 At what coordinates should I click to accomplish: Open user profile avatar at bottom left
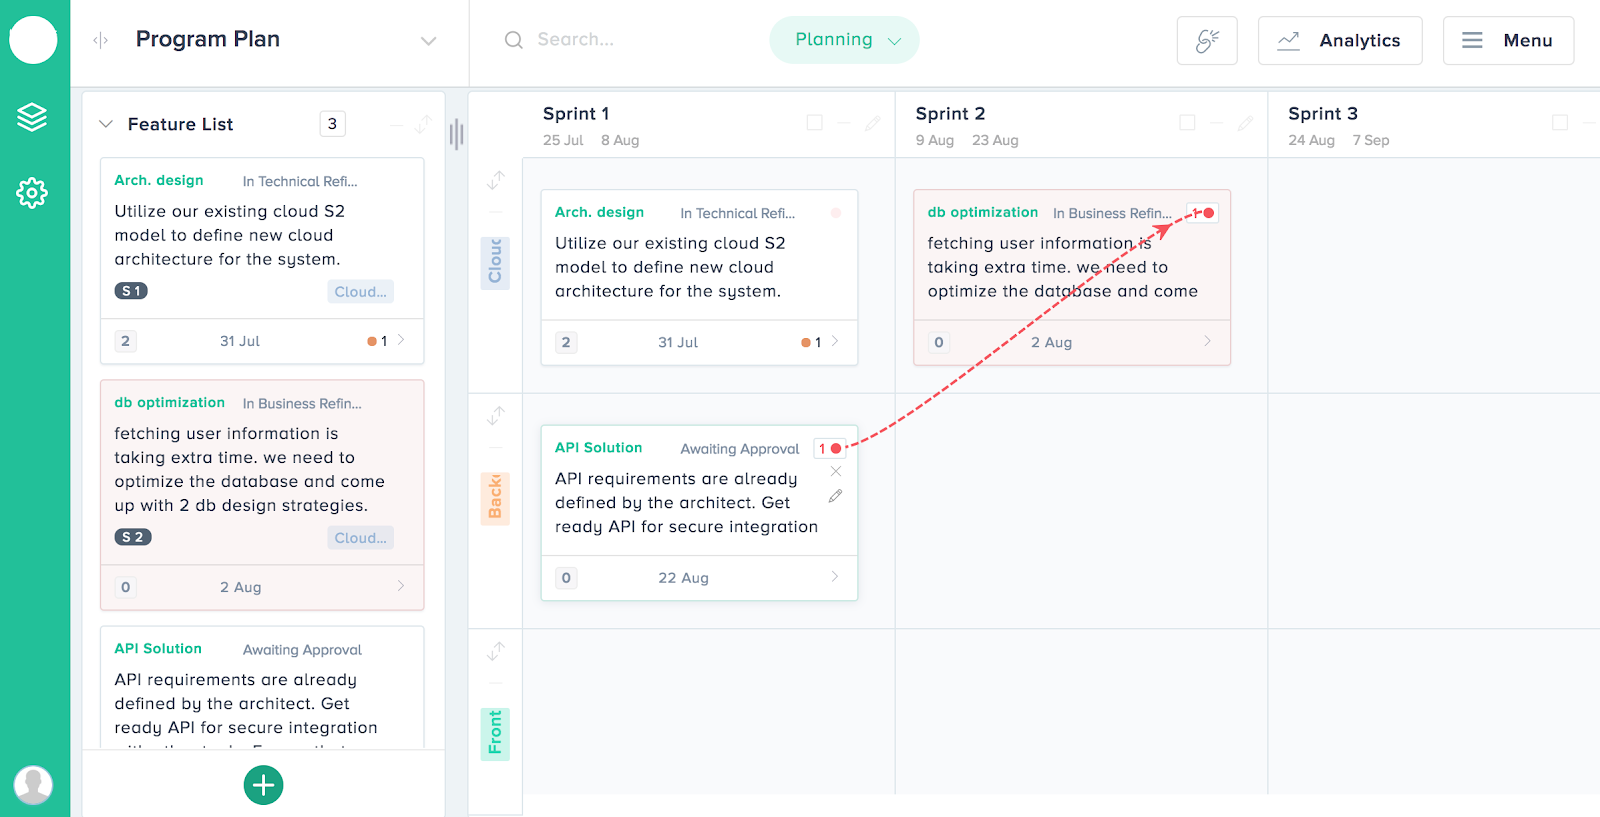tap(33, 785)
